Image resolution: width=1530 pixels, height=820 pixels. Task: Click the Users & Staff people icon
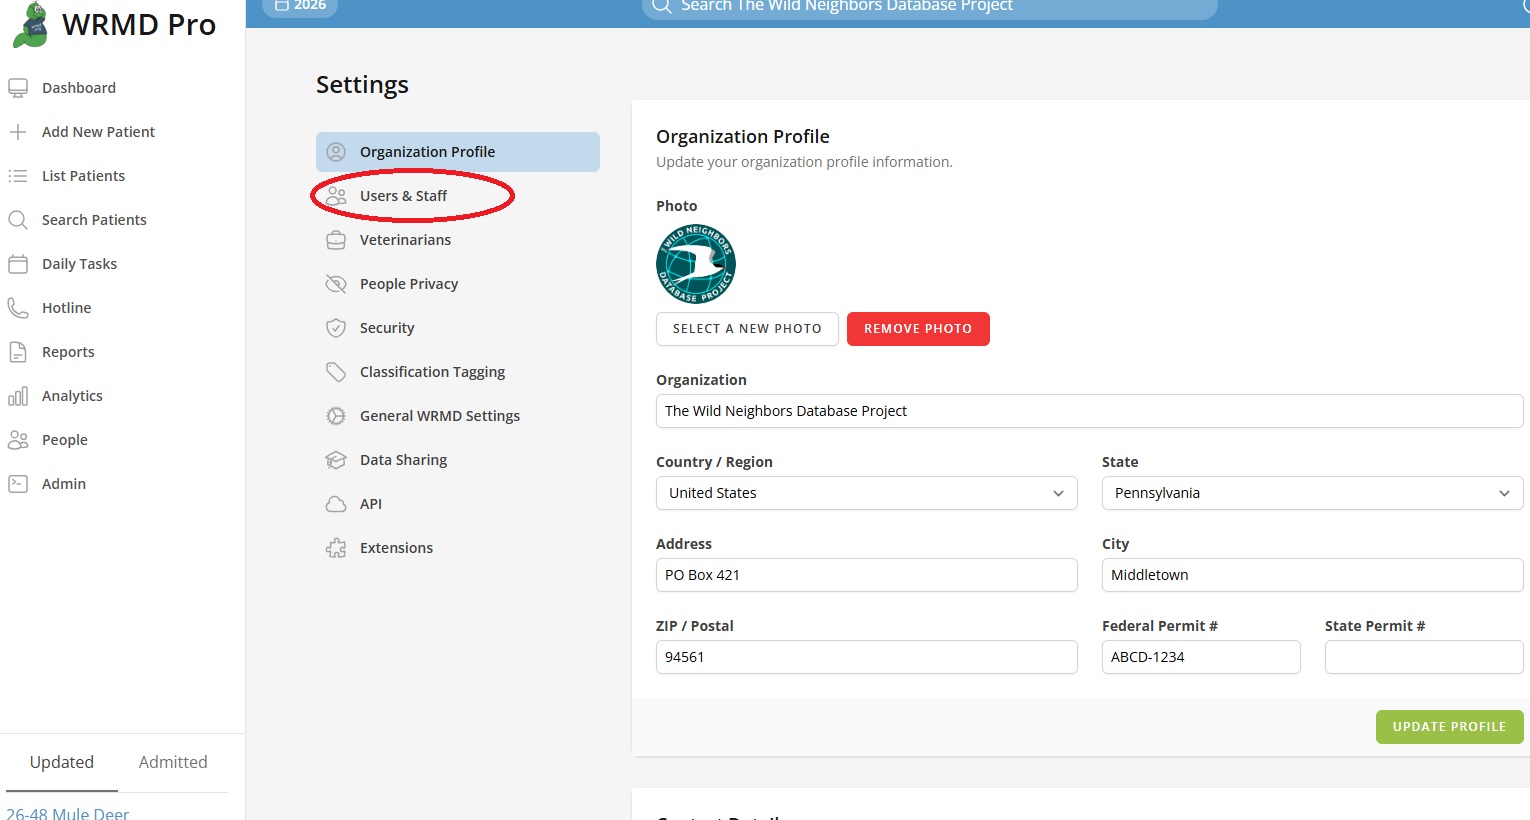tap(336, 196)
